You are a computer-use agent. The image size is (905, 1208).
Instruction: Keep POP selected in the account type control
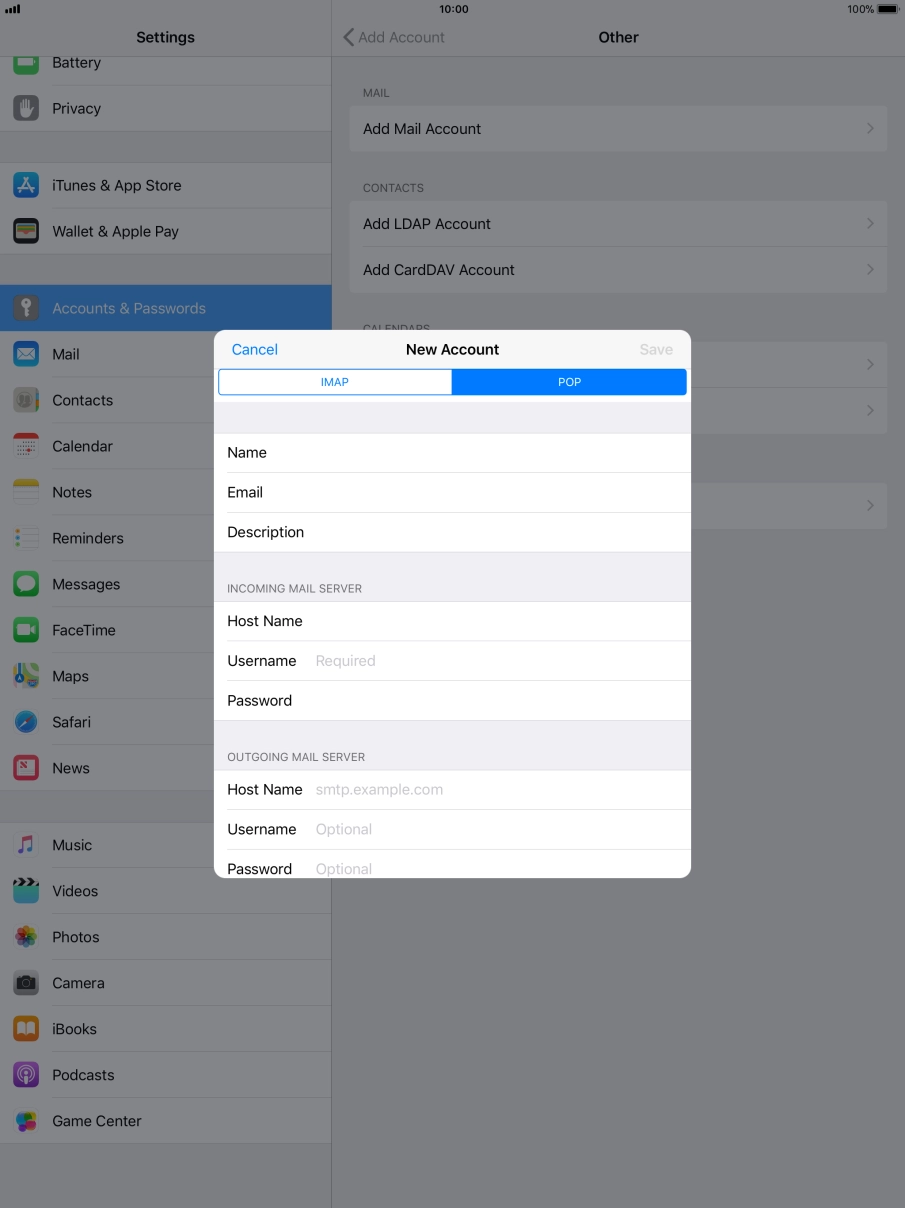click(x=569, y=381)
